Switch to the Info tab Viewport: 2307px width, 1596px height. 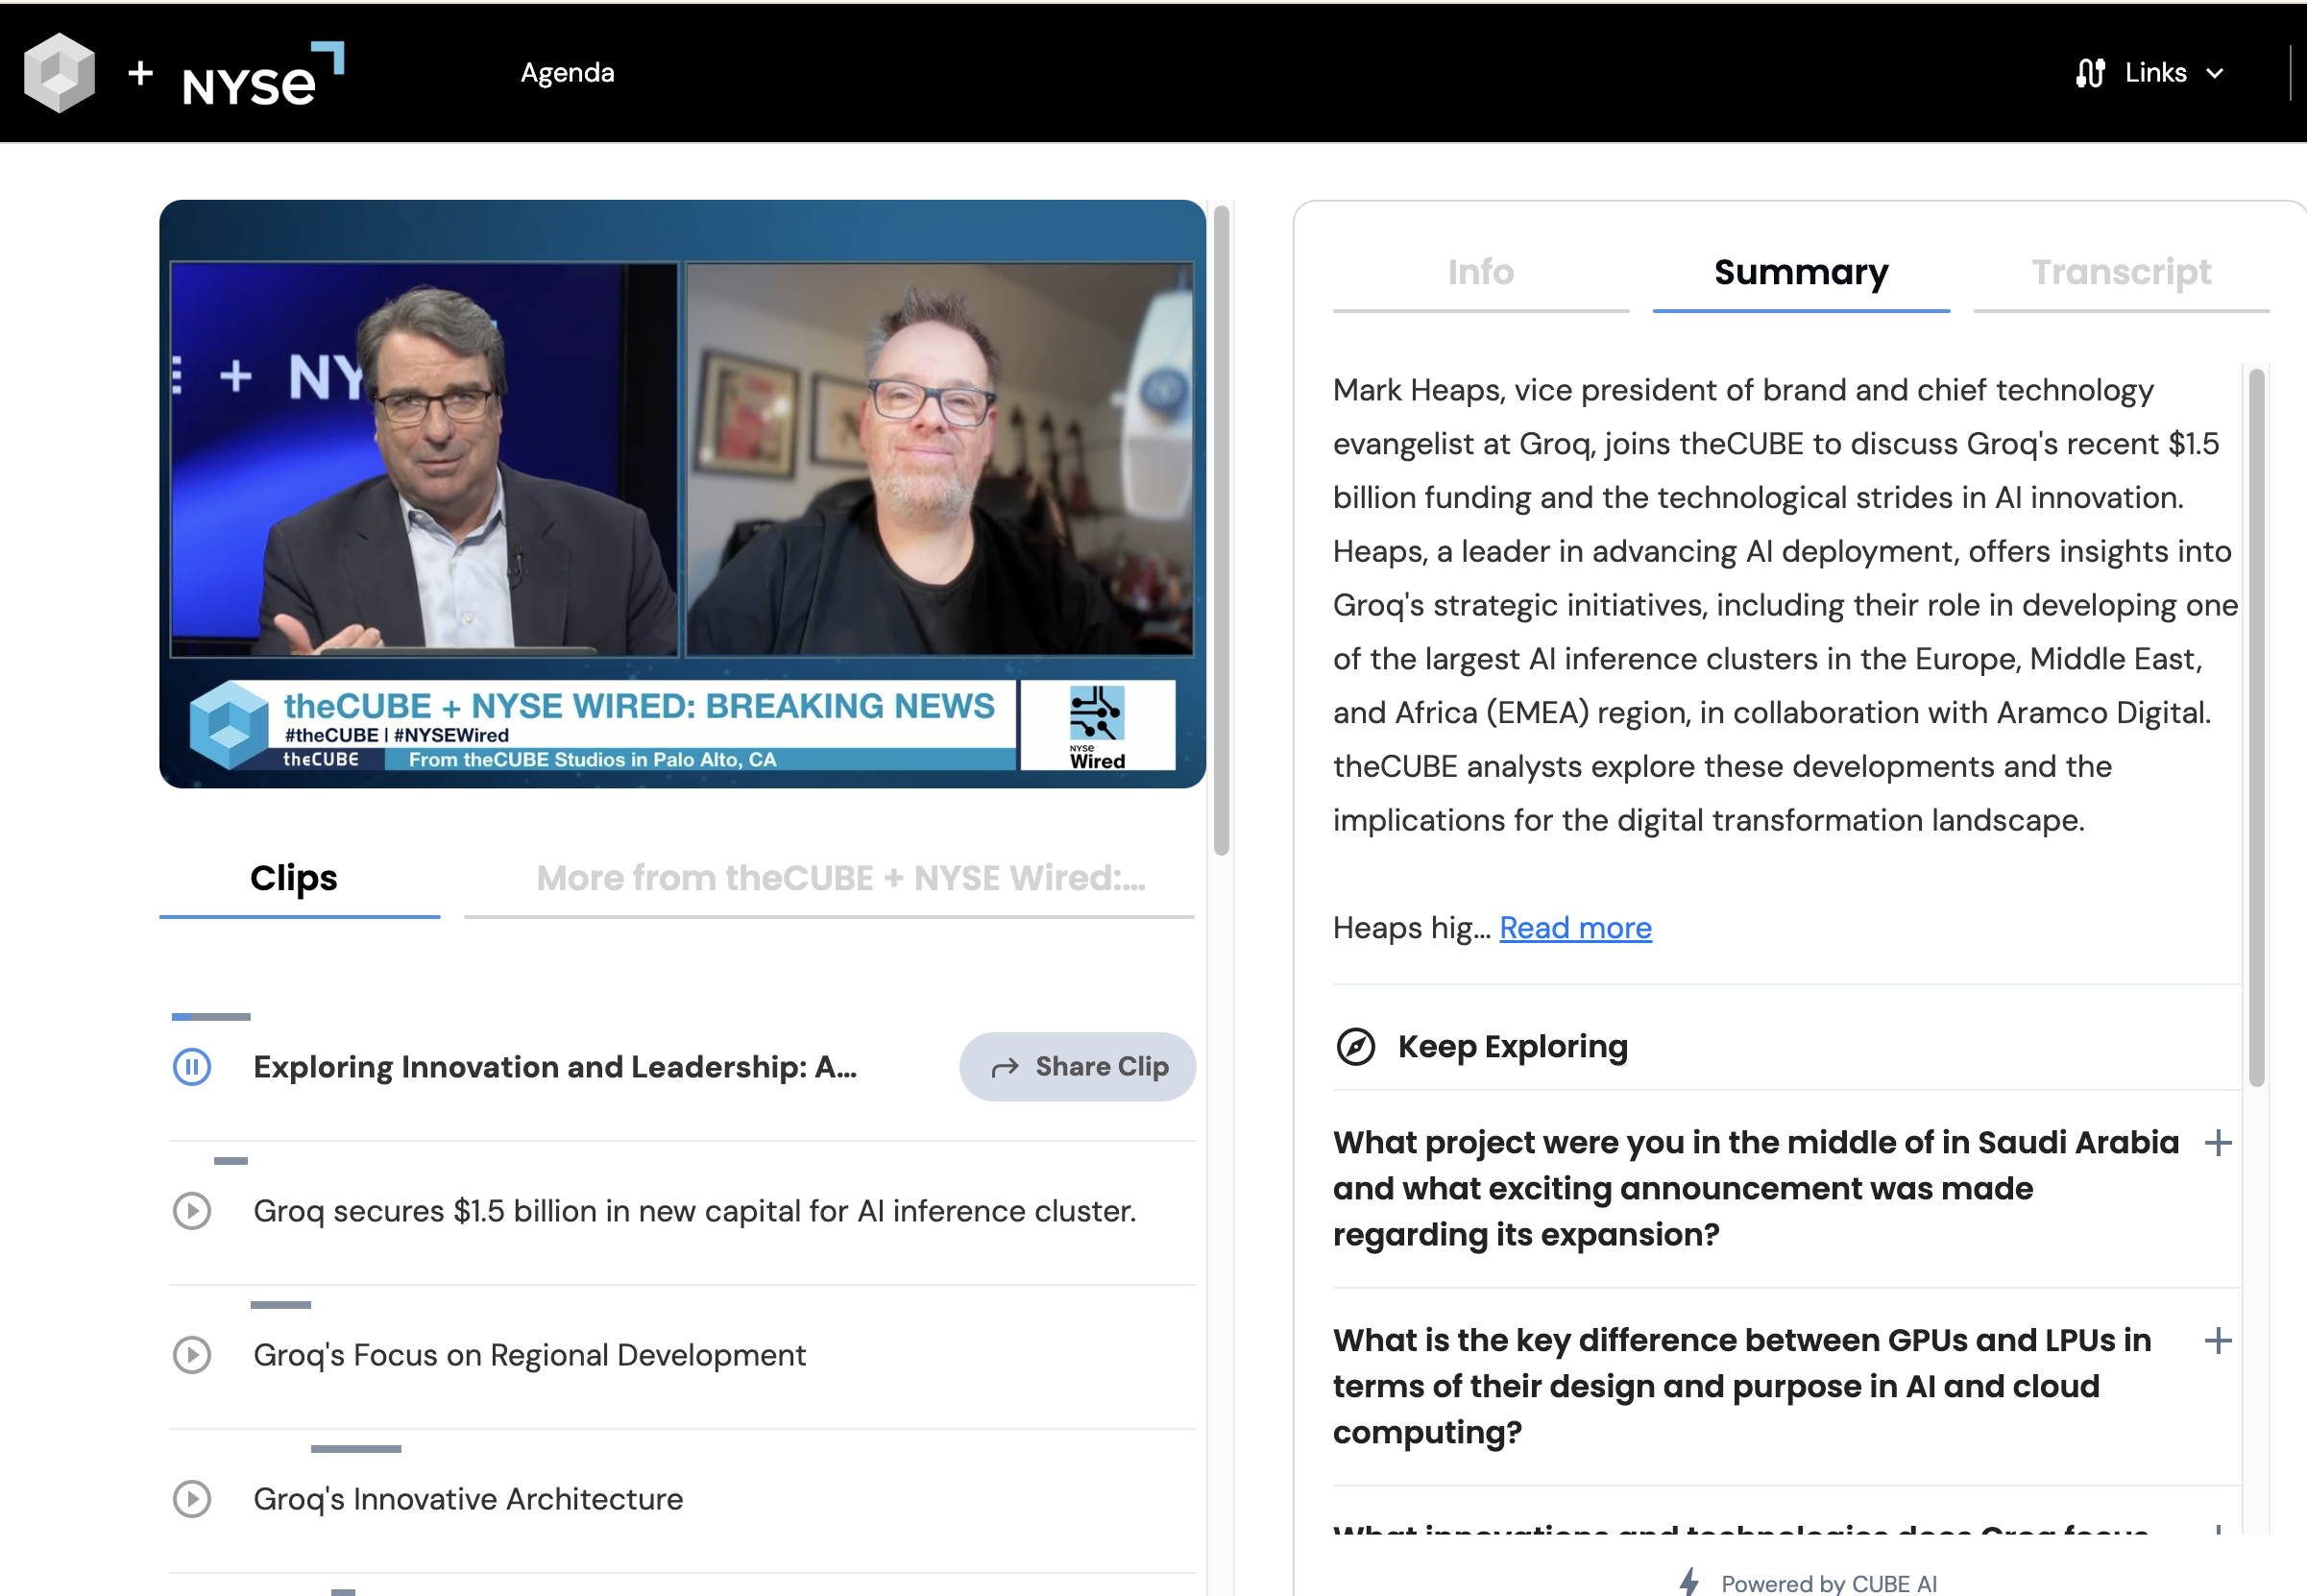[x=1480, y=272]
